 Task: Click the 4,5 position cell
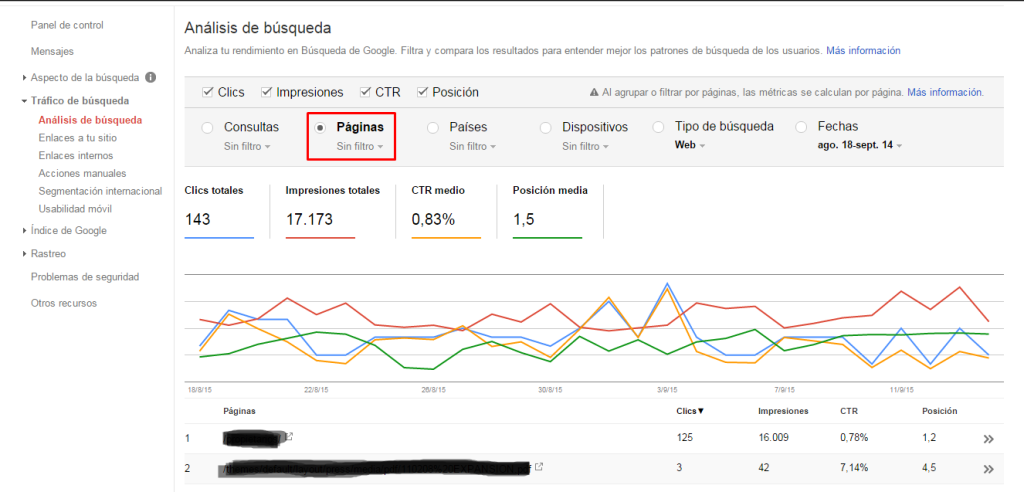[x=928, y=468]
